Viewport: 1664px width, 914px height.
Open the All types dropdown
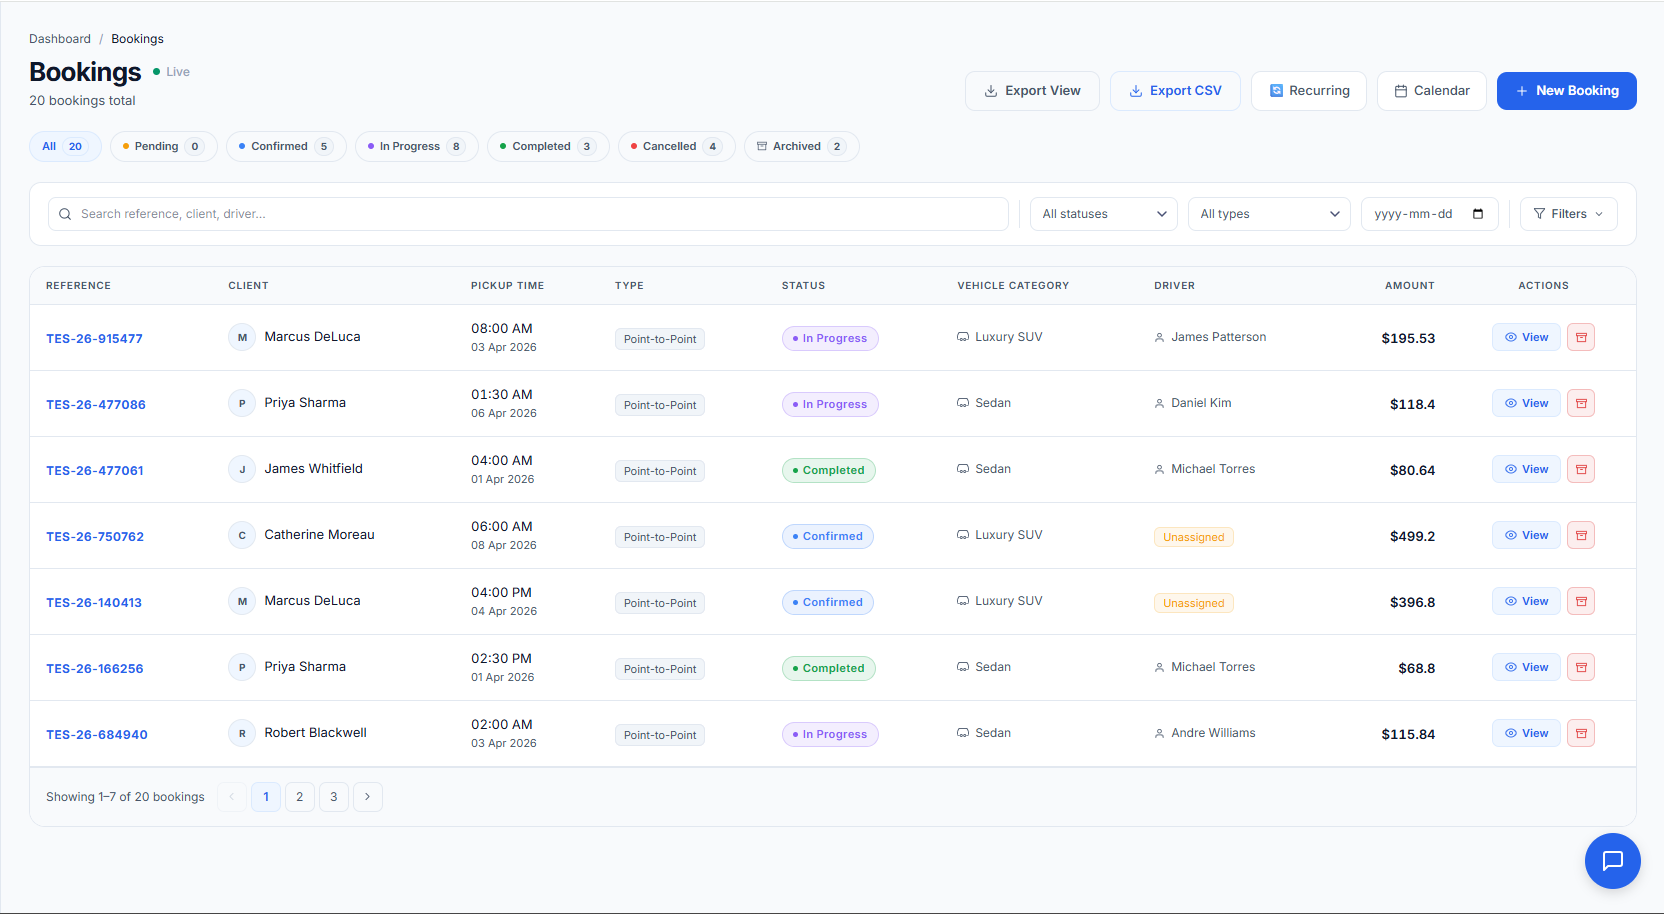[1269, 213]
